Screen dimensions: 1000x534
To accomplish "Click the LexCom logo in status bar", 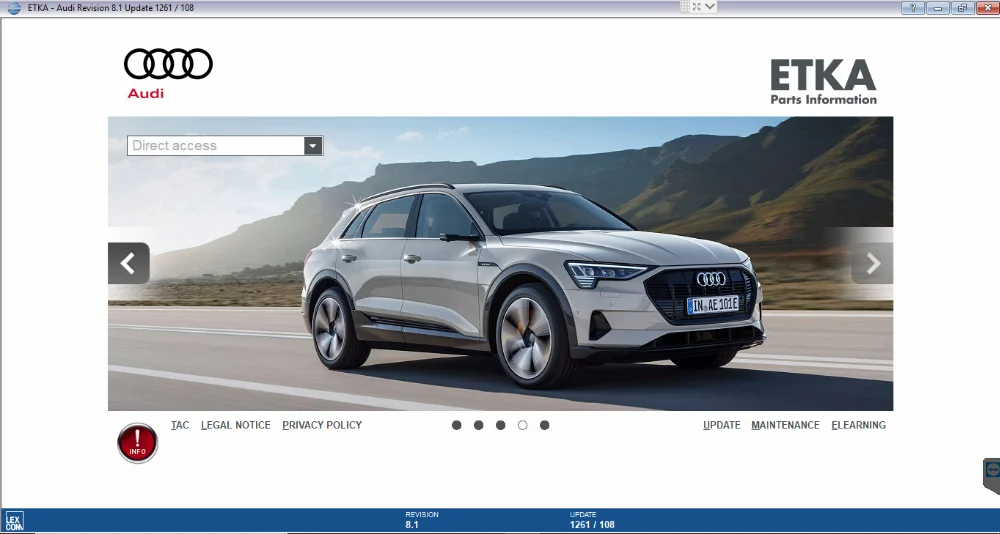I will point(14,521).
